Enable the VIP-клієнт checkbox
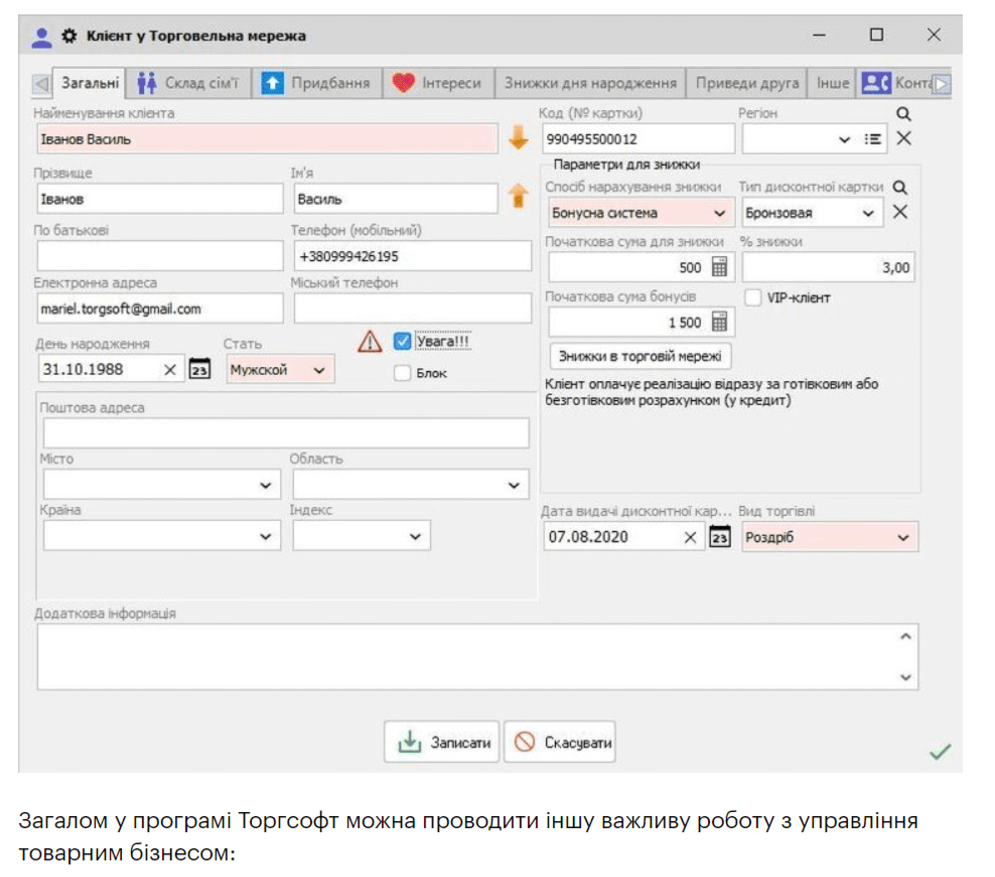This screenshot has height=877, width=995. (755, 297)
